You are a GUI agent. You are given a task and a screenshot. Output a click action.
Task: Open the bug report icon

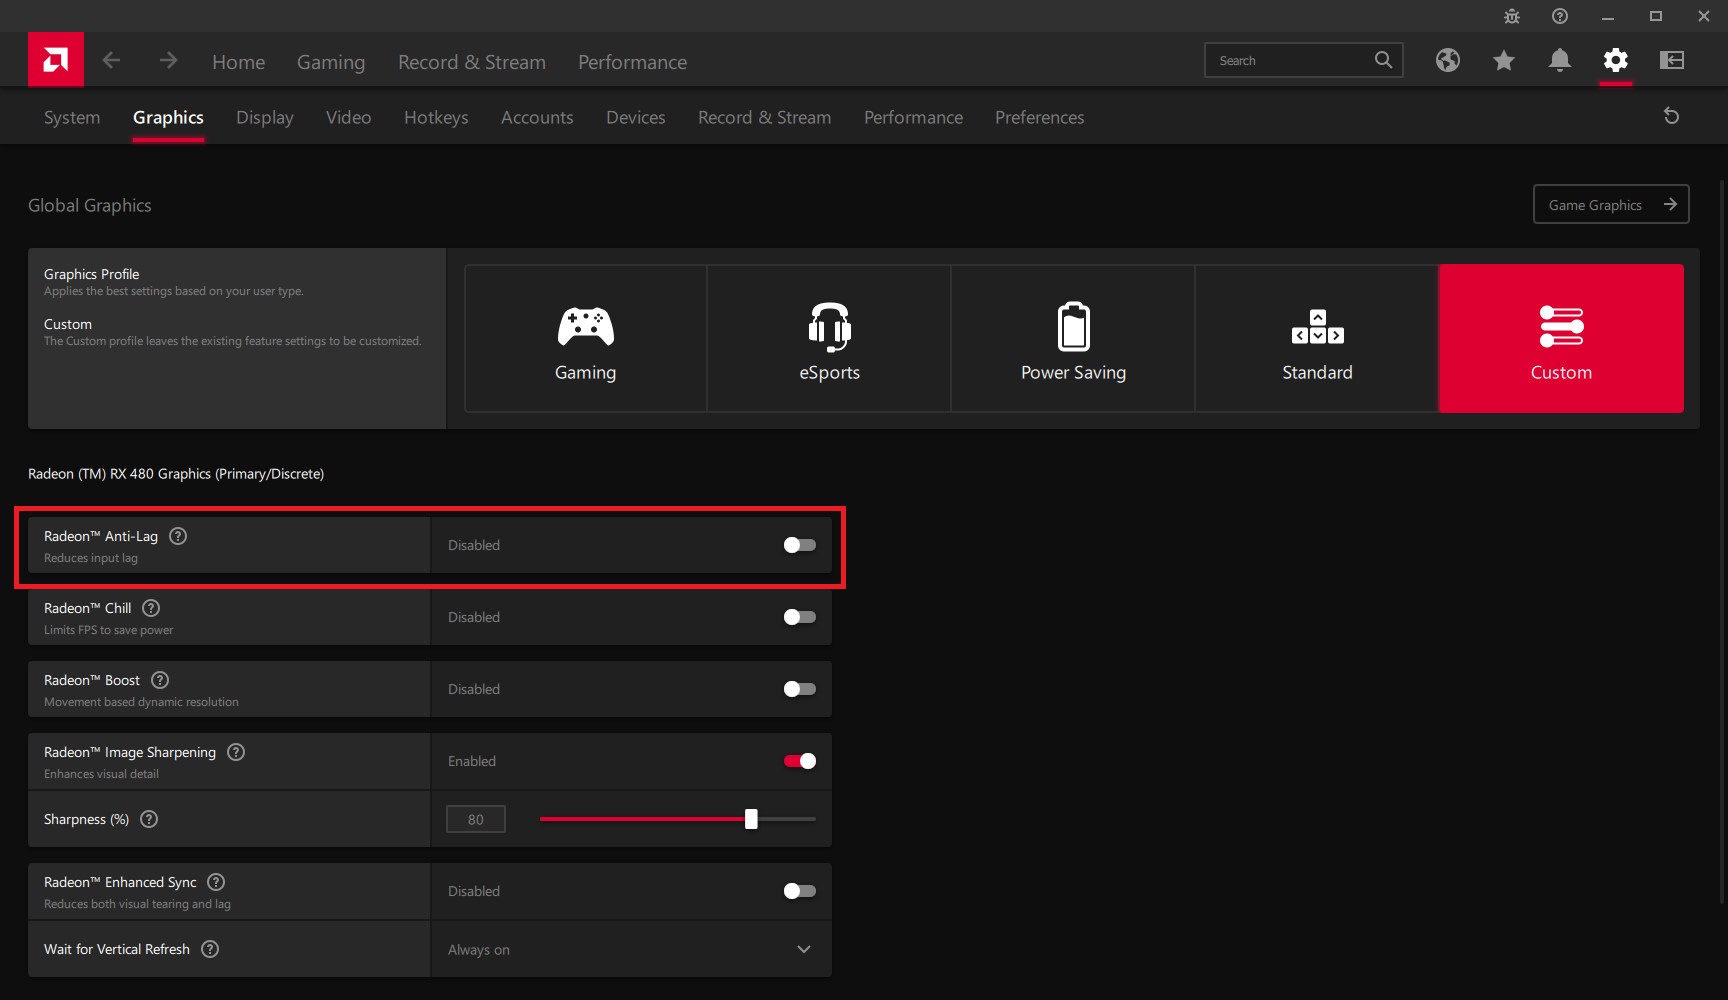(x=1512, y=16)
